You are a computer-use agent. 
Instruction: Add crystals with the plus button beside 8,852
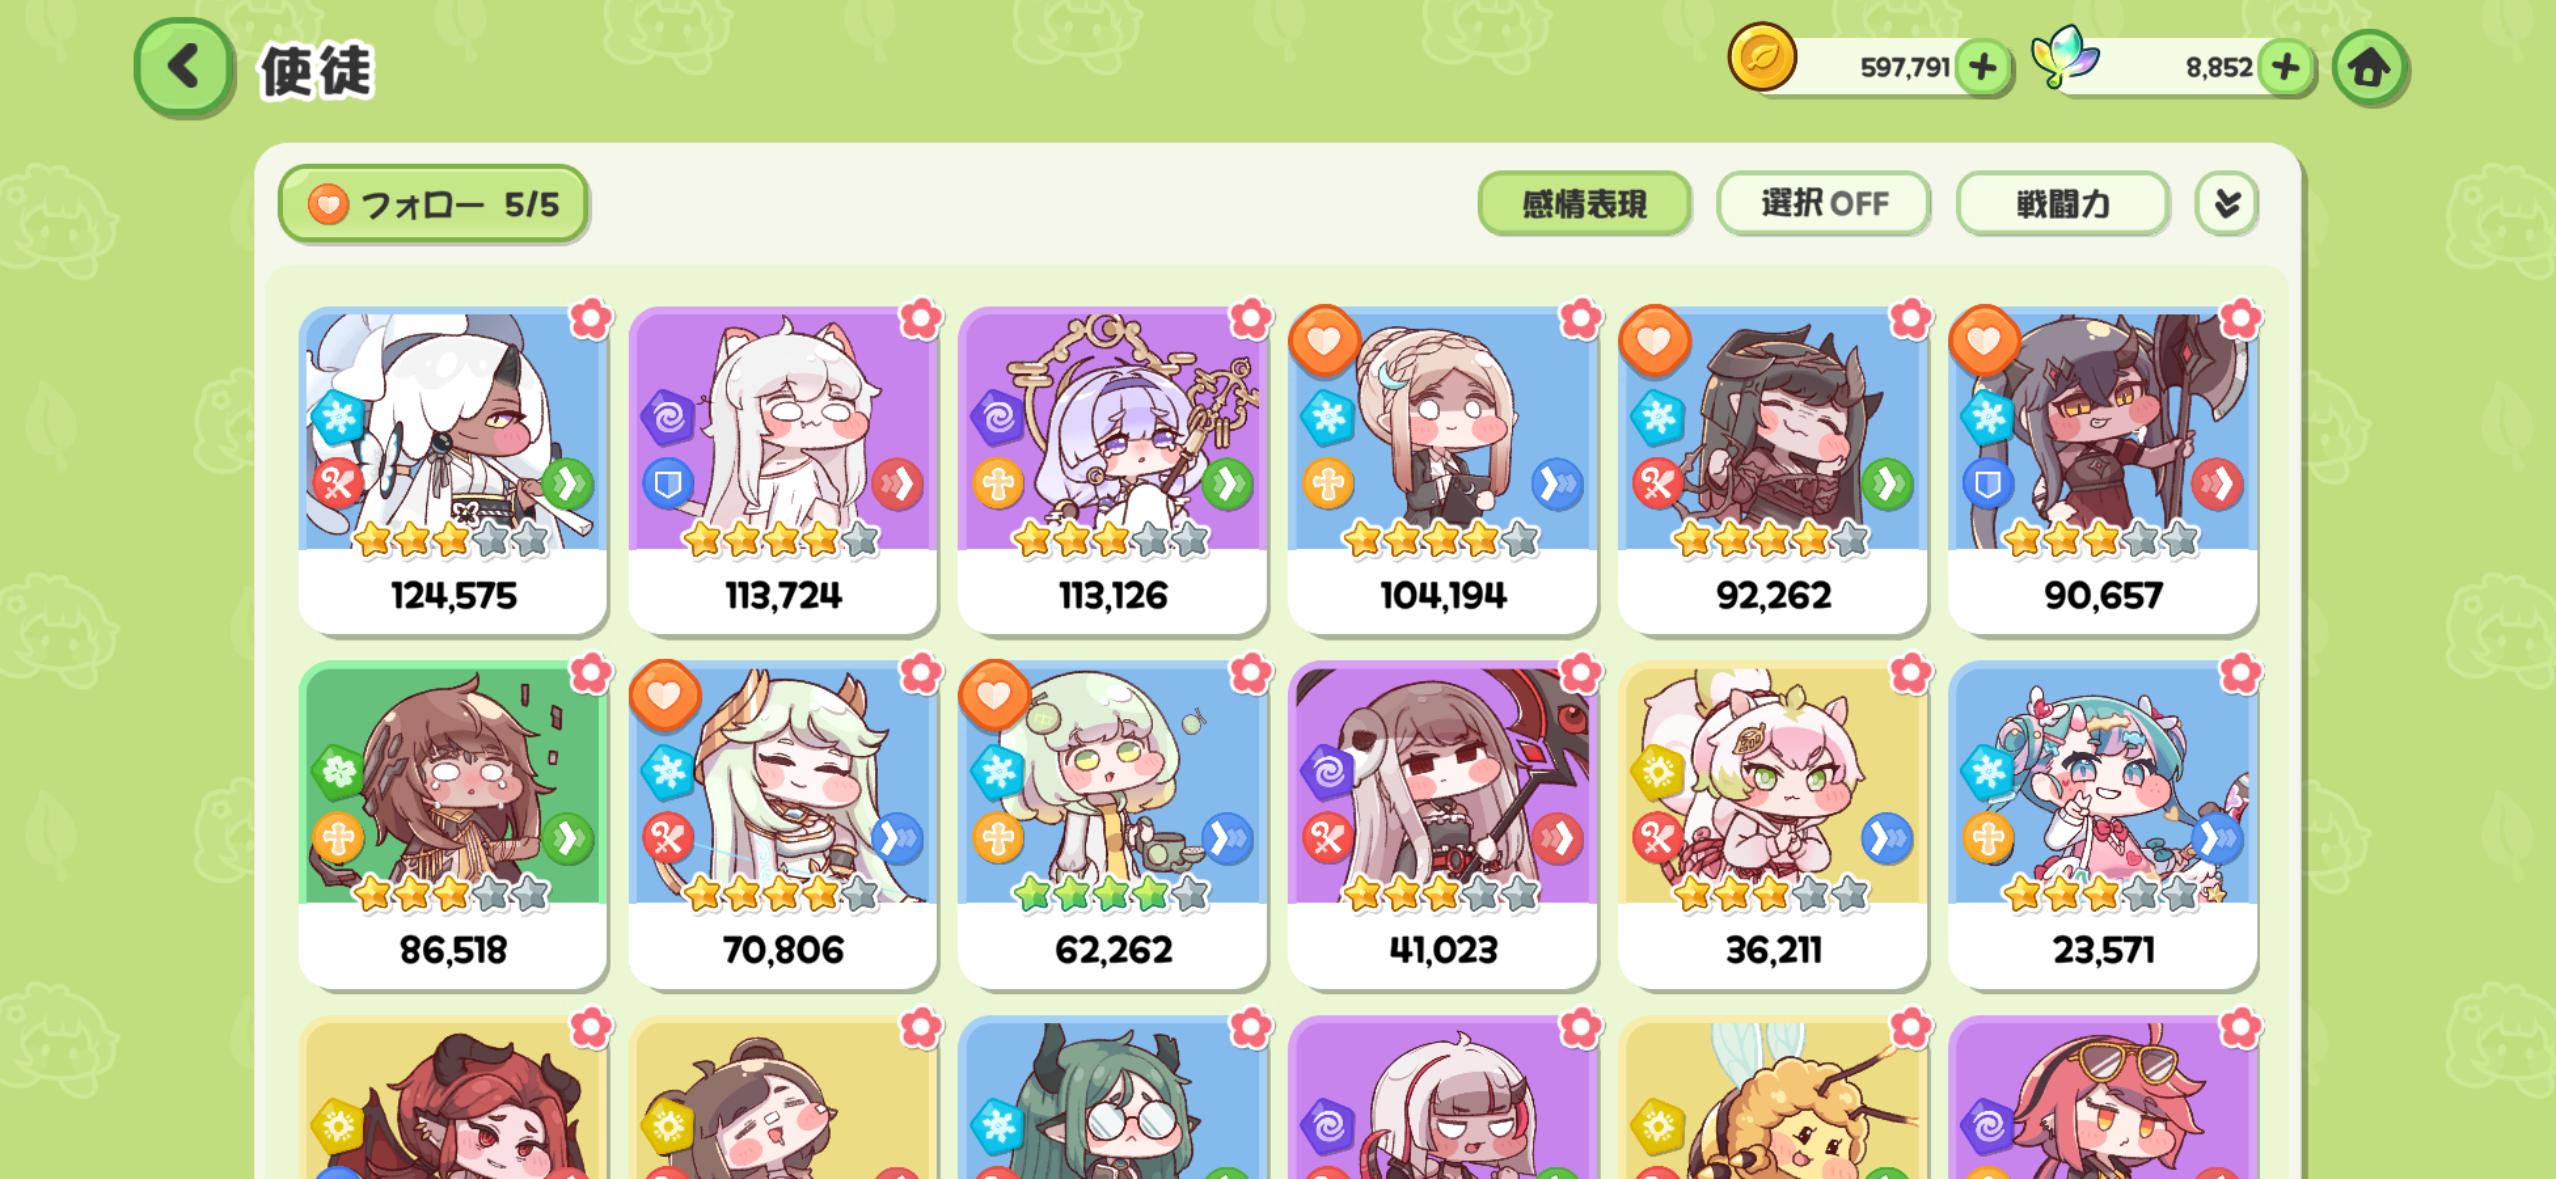click(2286, 68)
